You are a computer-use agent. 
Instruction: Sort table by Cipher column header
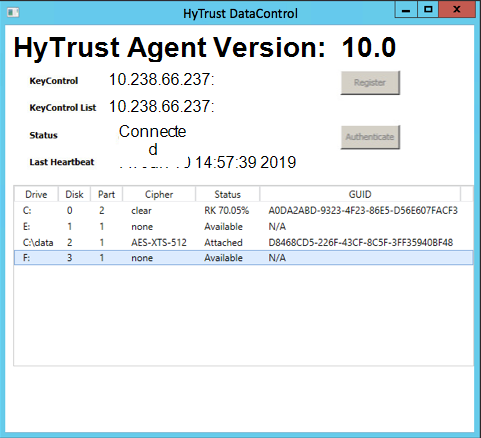tap(159, 194)
